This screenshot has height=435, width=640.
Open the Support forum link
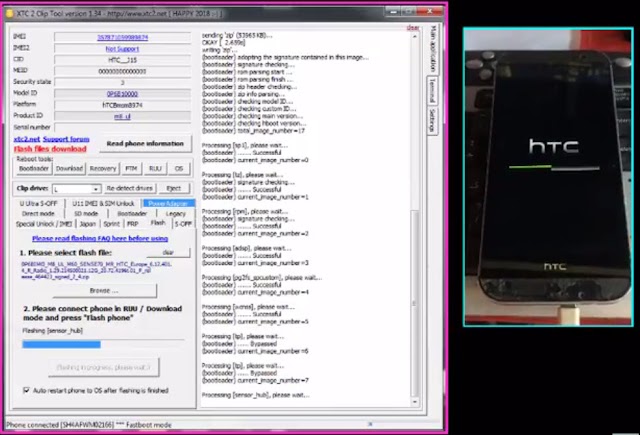point(66,139)
